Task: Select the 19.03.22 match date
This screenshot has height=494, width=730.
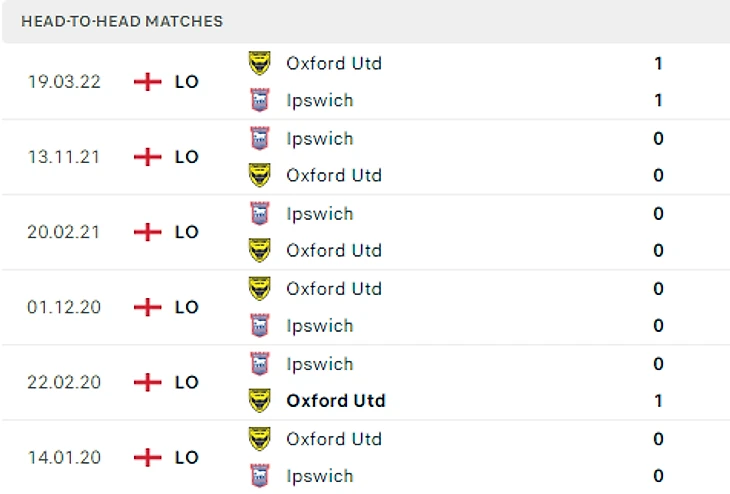Action: [x=64, y=82]
